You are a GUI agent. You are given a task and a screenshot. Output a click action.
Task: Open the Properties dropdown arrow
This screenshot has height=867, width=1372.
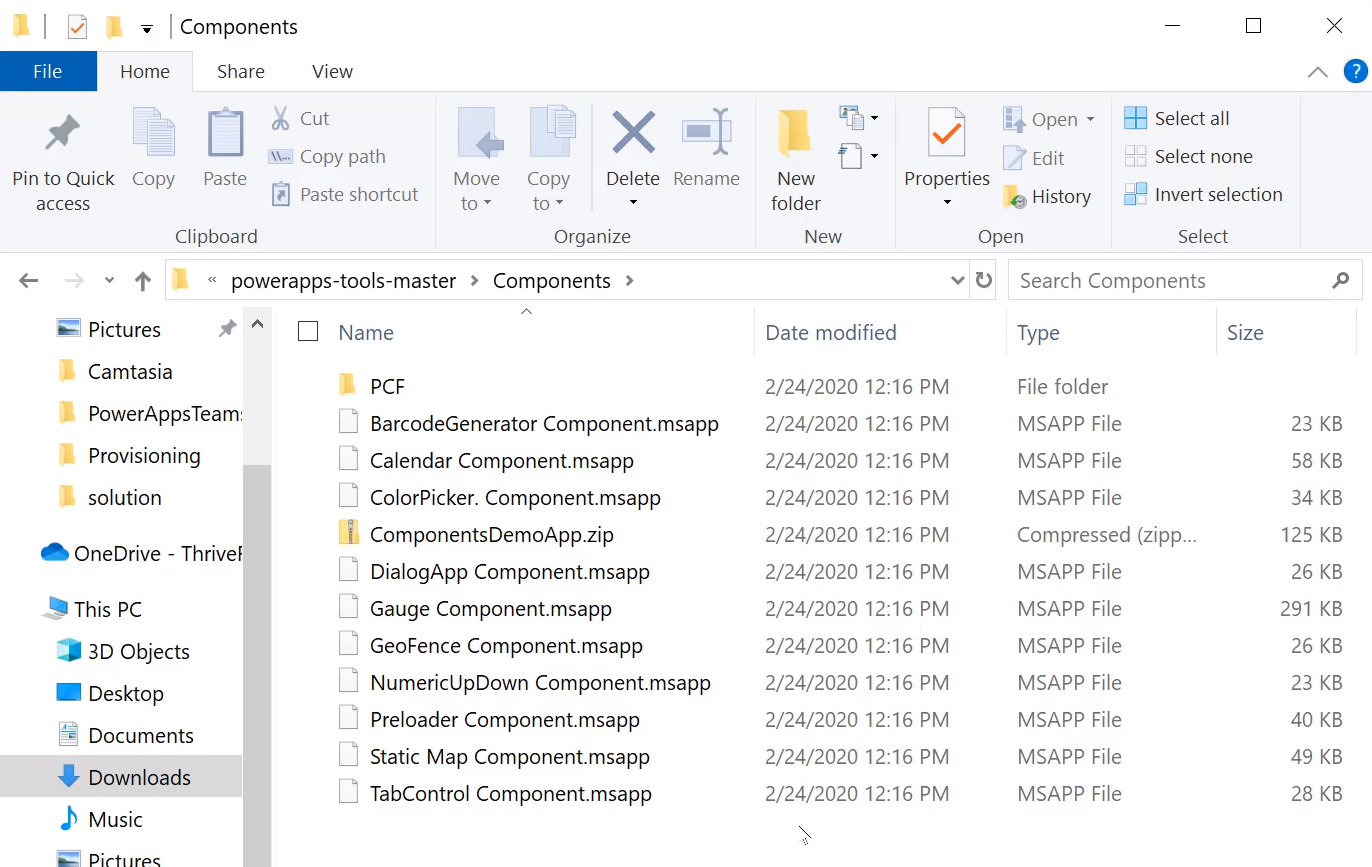(947, 203)
